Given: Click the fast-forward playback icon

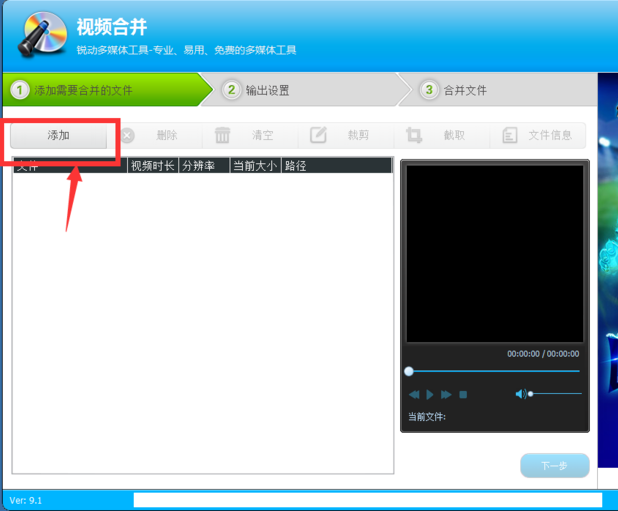Looking at the screenshot, I should (x=446, y=394).
